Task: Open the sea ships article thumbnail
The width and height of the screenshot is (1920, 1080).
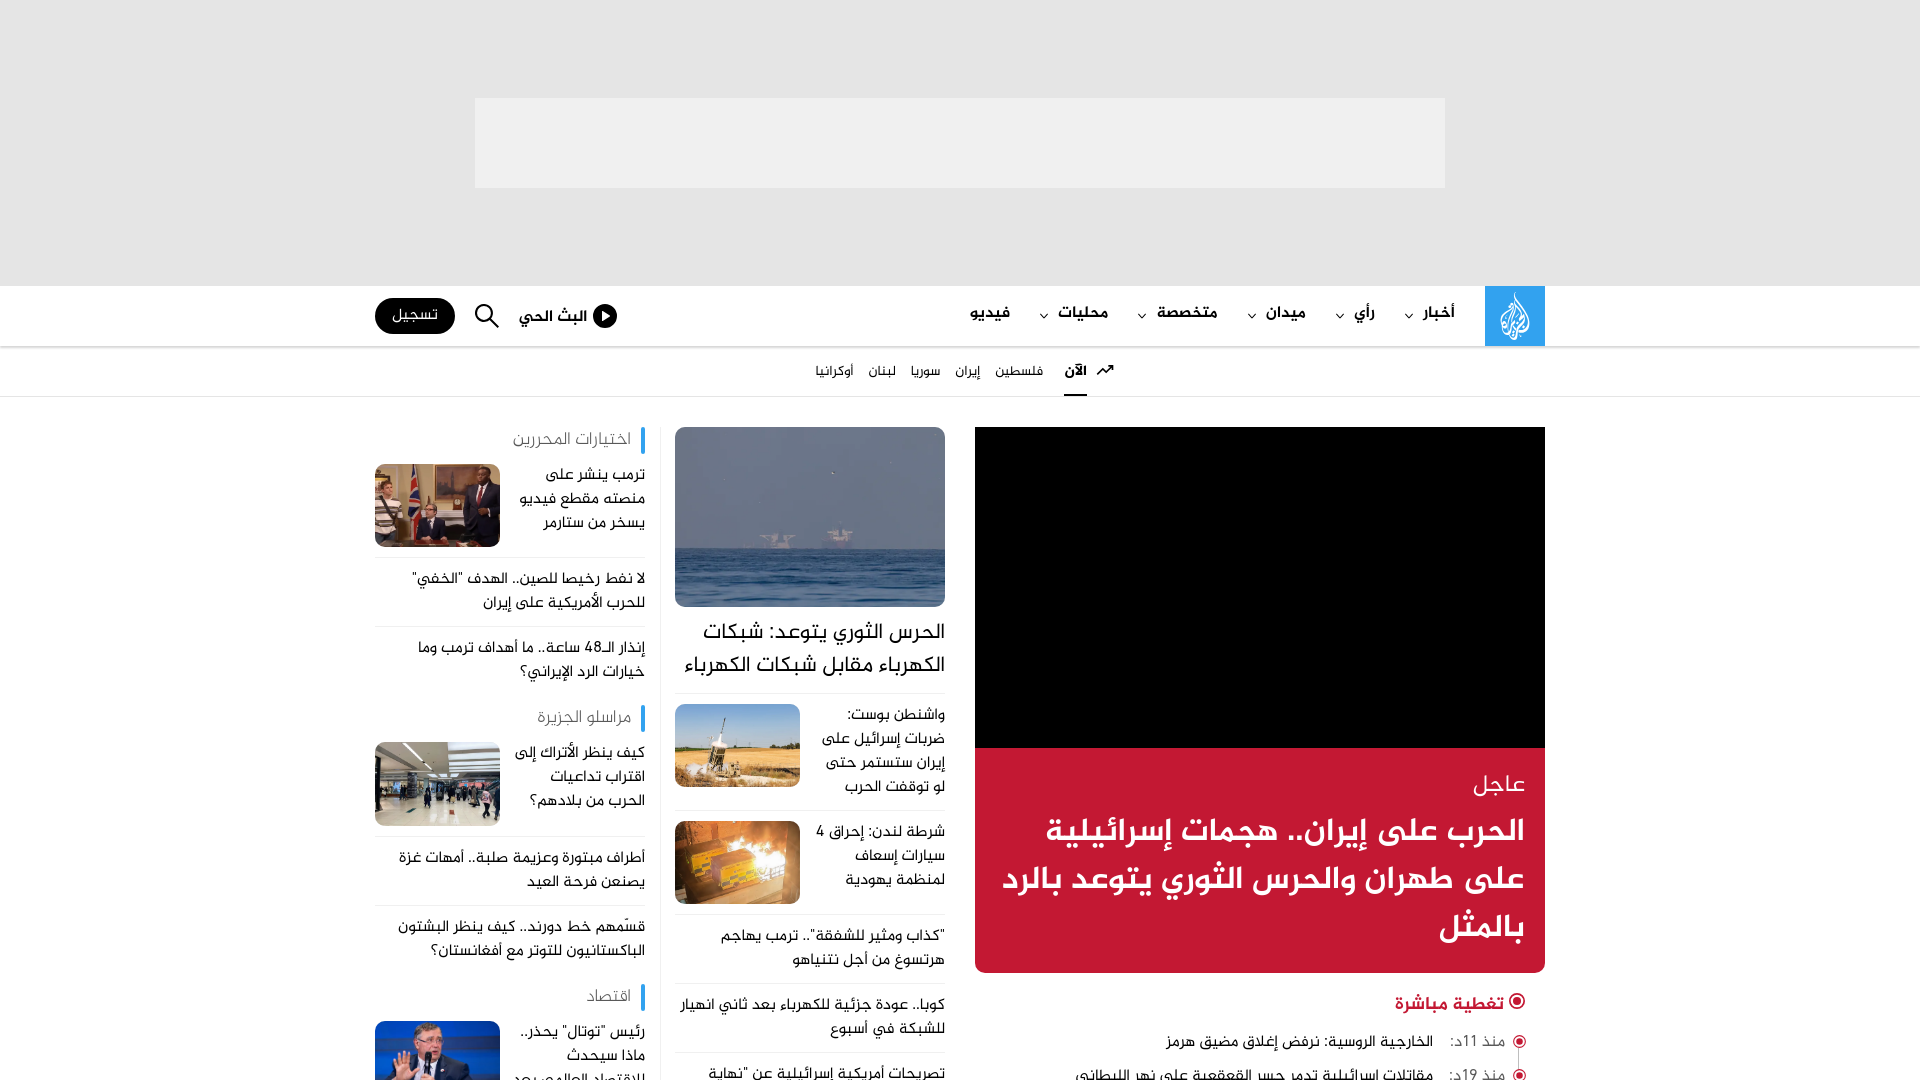Action: (810, 517)
